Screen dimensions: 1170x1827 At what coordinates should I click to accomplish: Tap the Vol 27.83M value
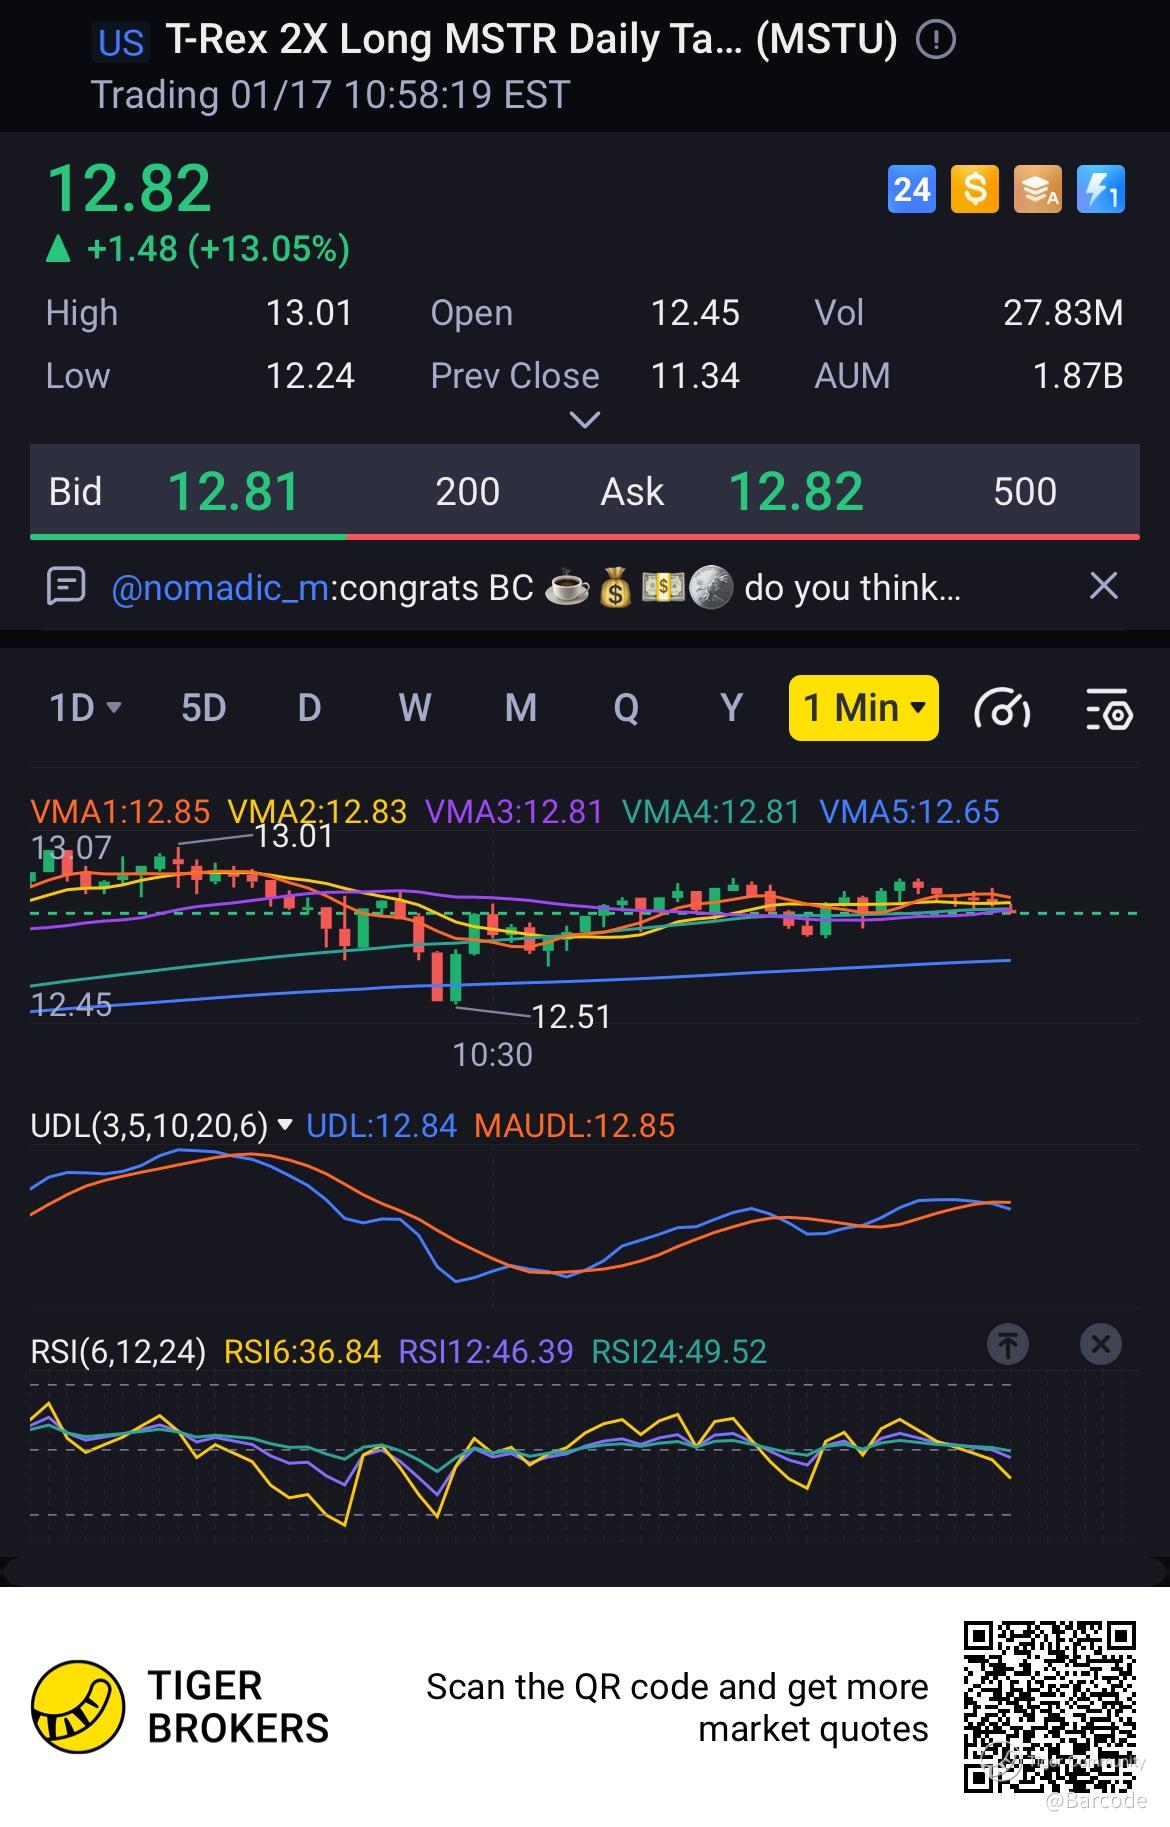pyautogui.click(x=1063, y=313)
